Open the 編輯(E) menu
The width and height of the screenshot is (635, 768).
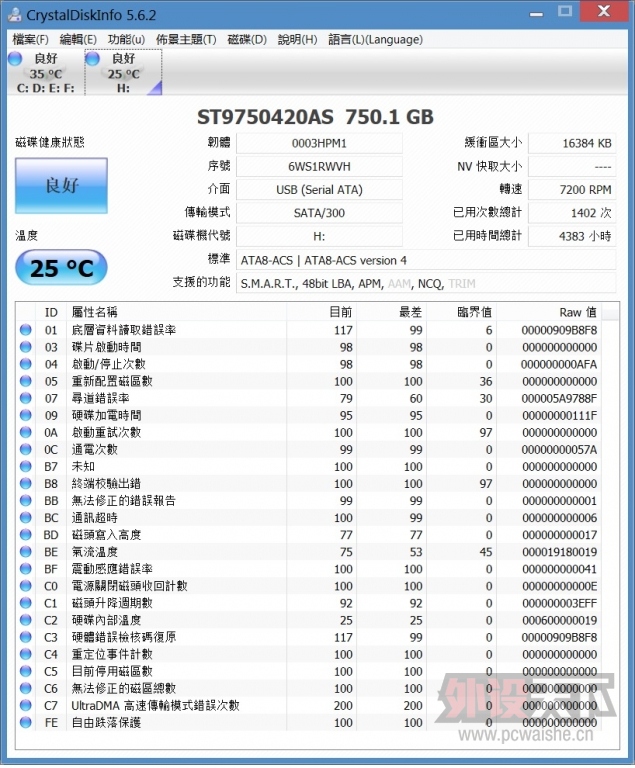(78, 40)
